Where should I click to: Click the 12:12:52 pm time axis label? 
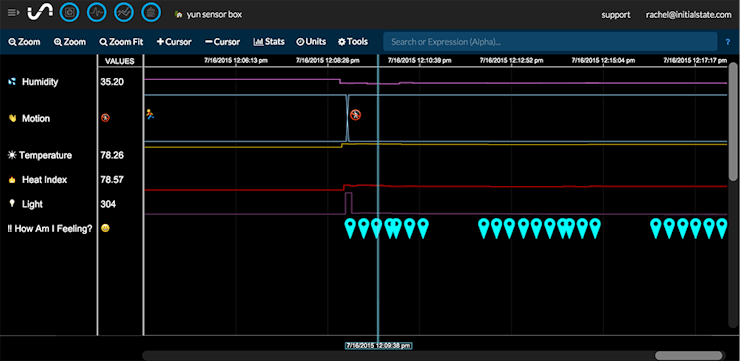pyautogui.click(x=512, y=60)
